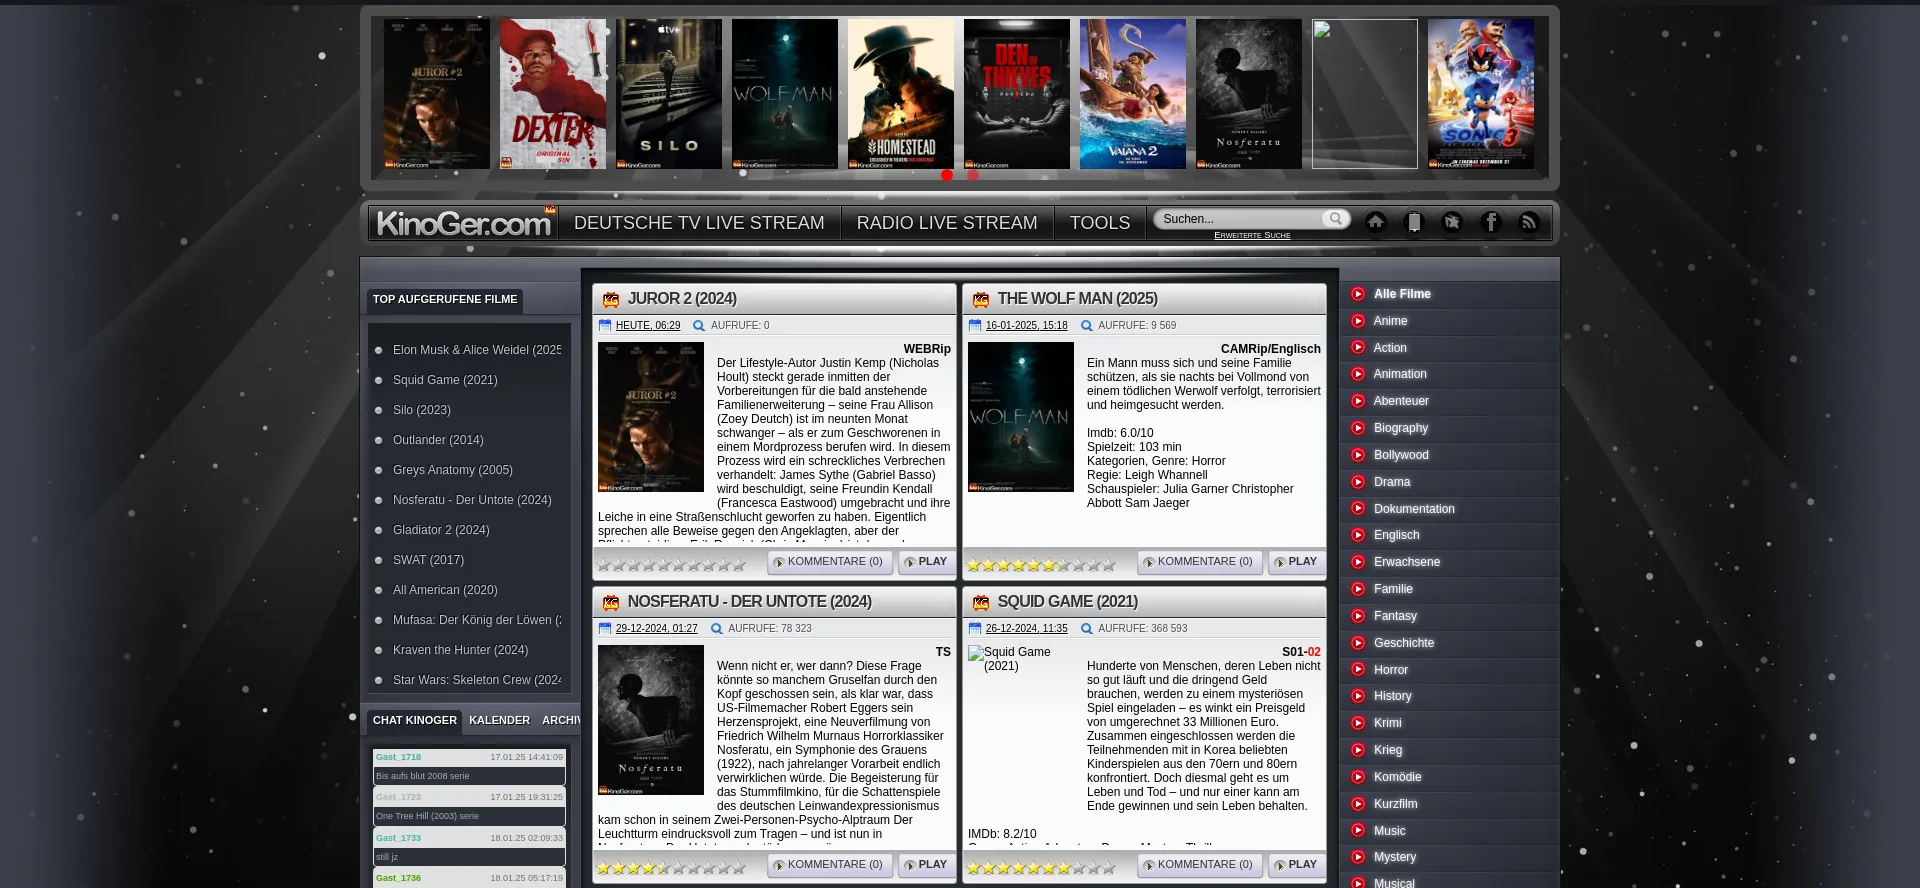Click the red arrow icon beside Dokumentation
Viewport: 1920px width, 888px height.
click(x=1358, y=508)
